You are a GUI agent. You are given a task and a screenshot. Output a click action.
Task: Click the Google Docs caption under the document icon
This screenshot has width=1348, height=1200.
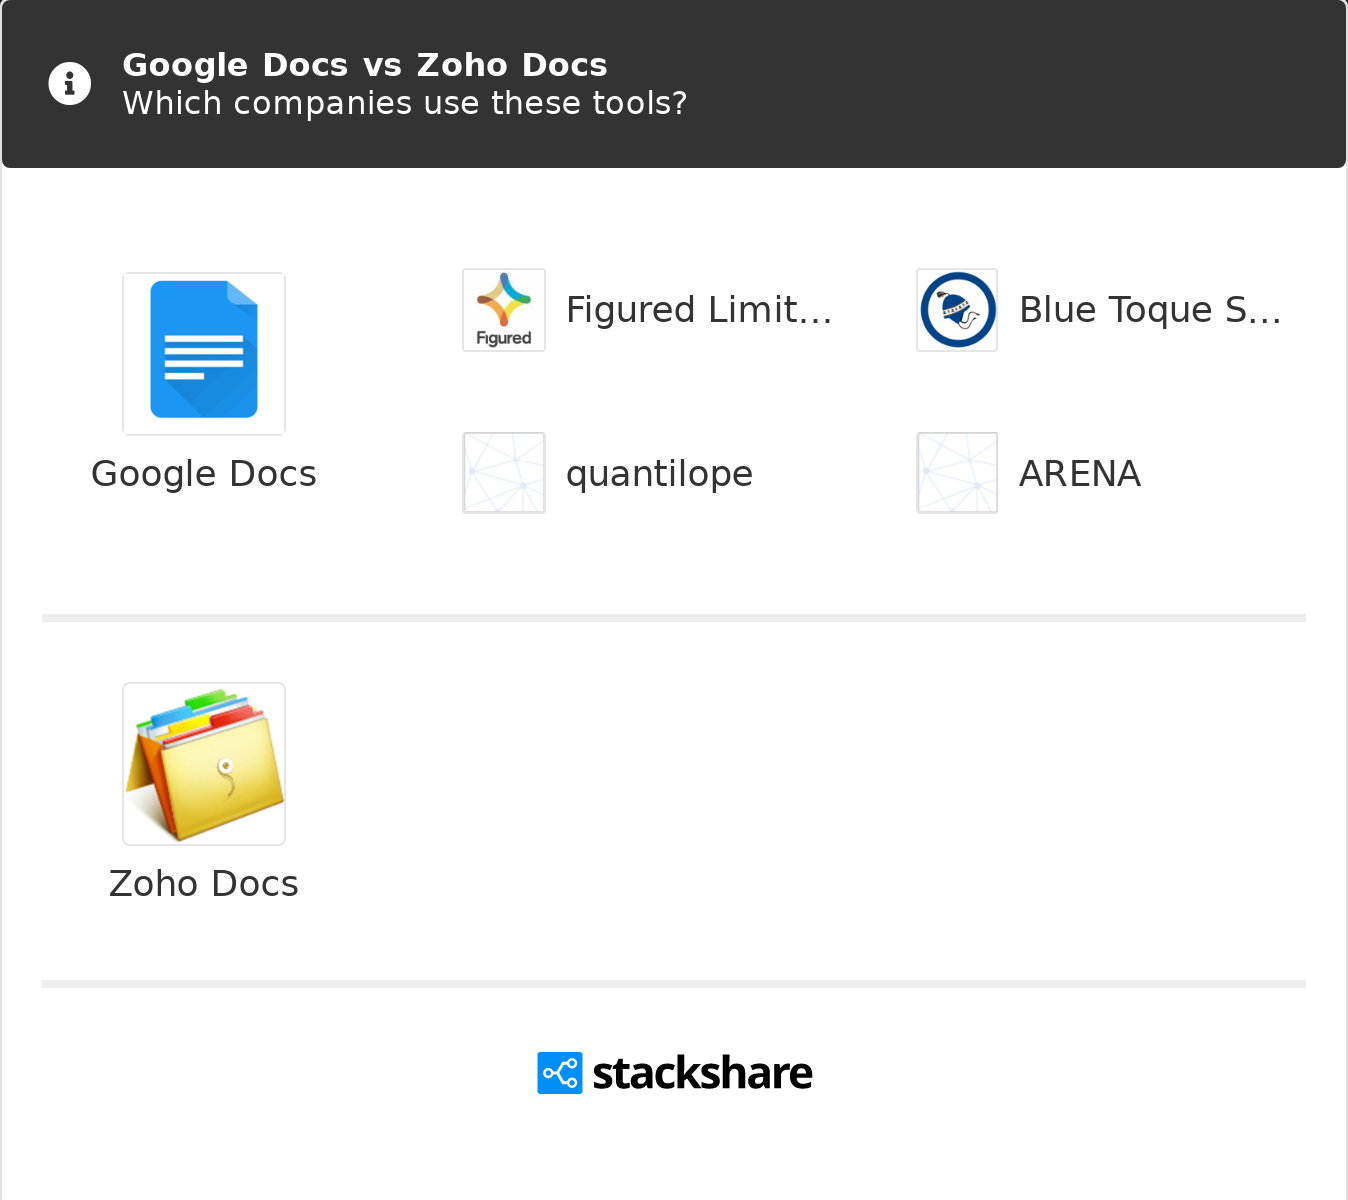(204, 474)
